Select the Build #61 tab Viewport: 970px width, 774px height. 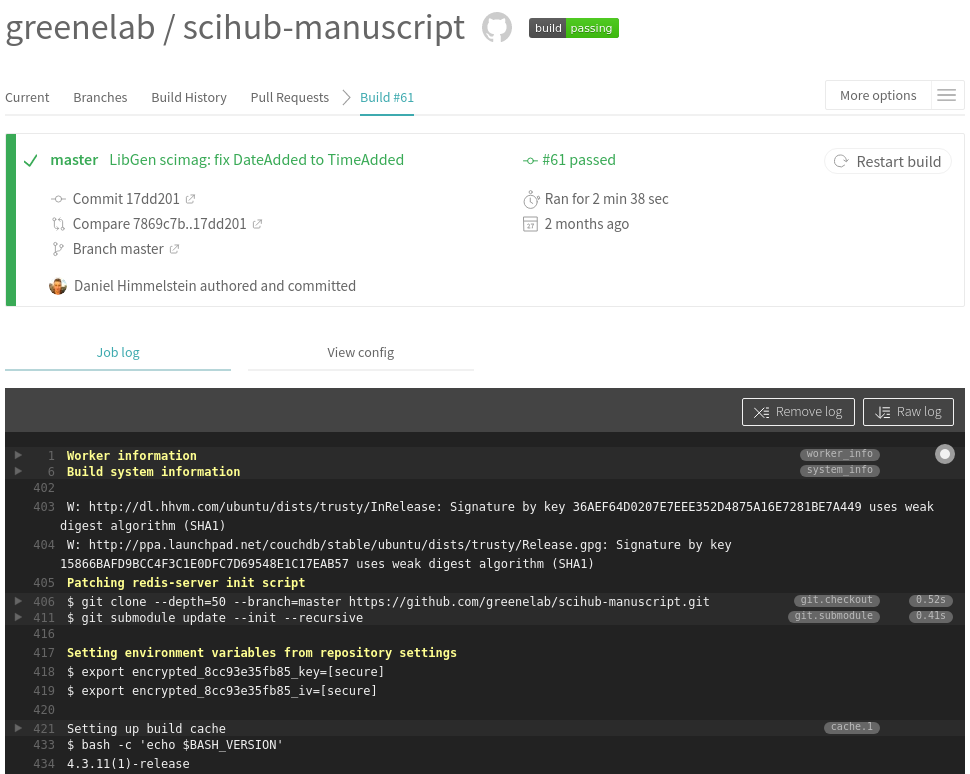click(387, 97)
